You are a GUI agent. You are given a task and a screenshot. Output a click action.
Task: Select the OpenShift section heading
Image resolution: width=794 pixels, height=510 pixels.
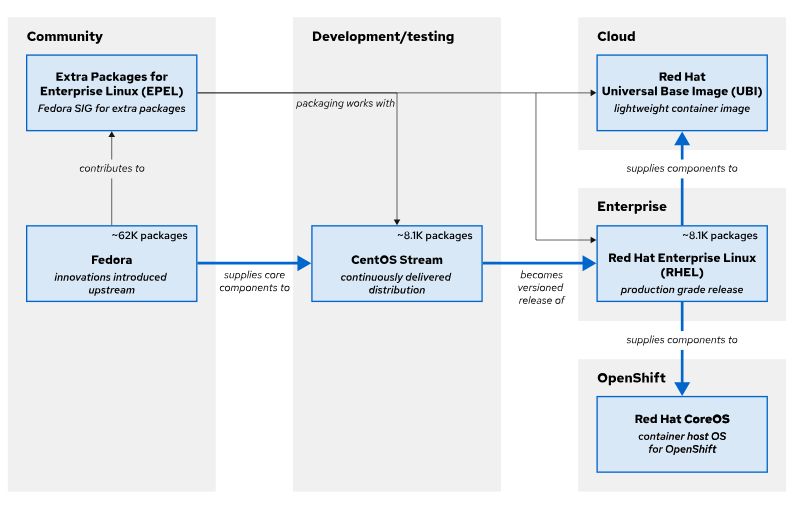tap(632, 379)
